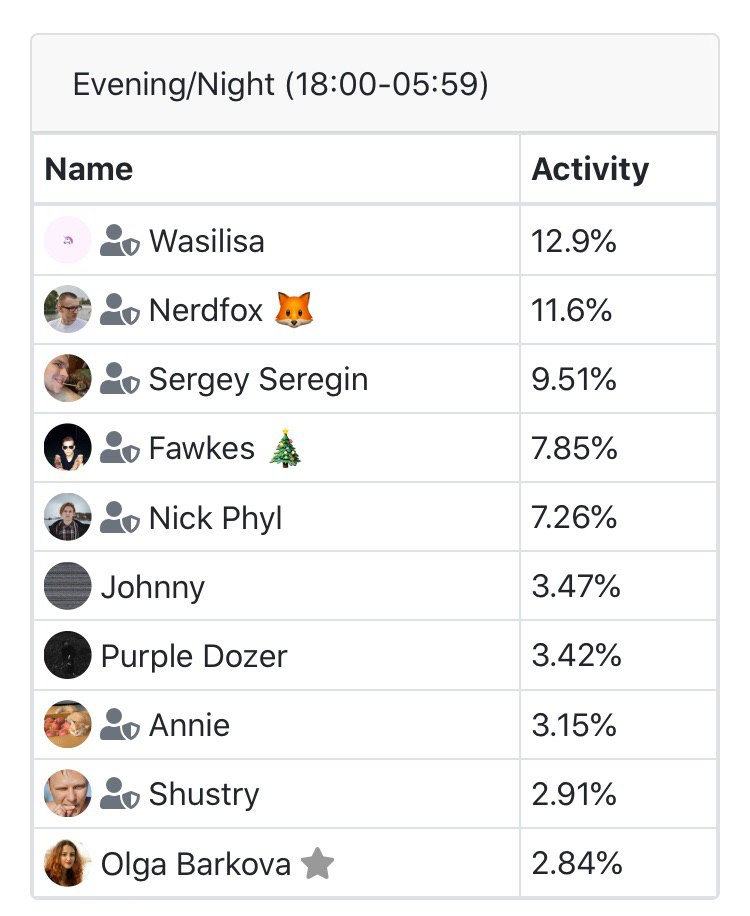Click the admin shield icon next to Nerdfox
750x916 pixels.
click(x=120, y=310)
